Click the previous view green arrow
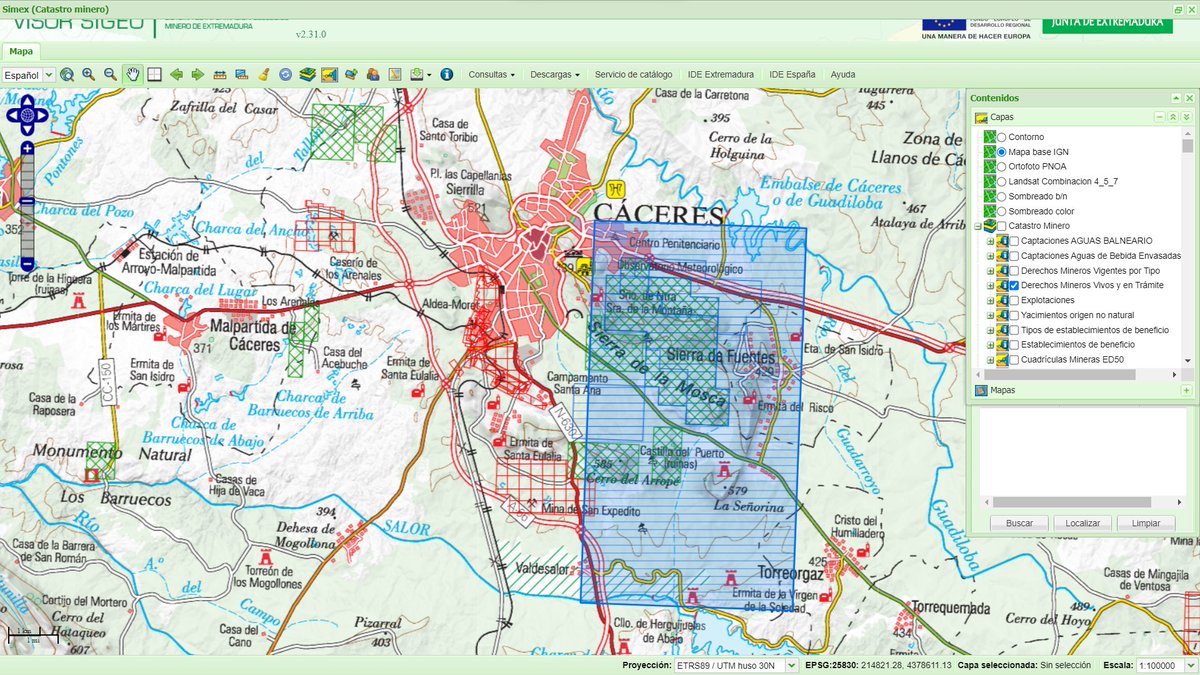 click(x=176, y=74)
